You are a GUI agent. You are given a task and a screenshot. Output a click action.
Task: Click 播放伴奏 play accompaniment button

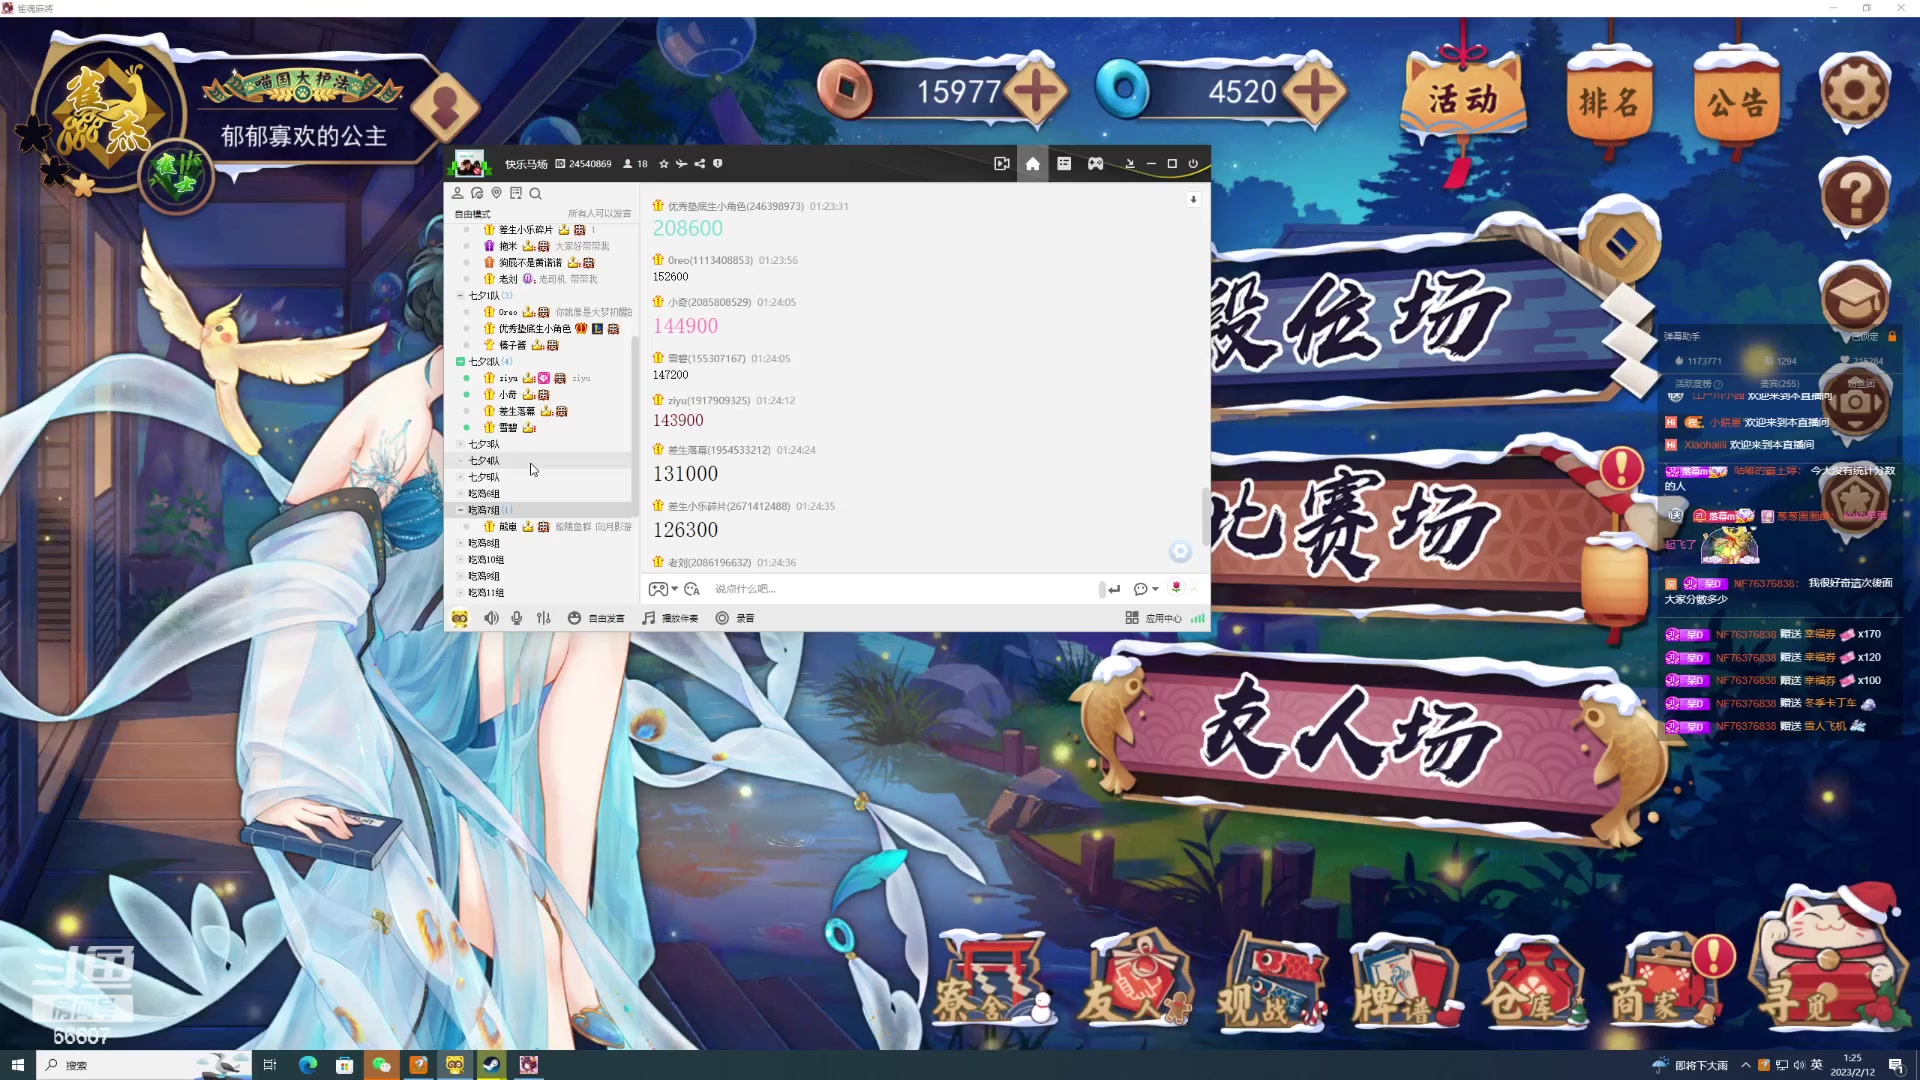(671, 619)
